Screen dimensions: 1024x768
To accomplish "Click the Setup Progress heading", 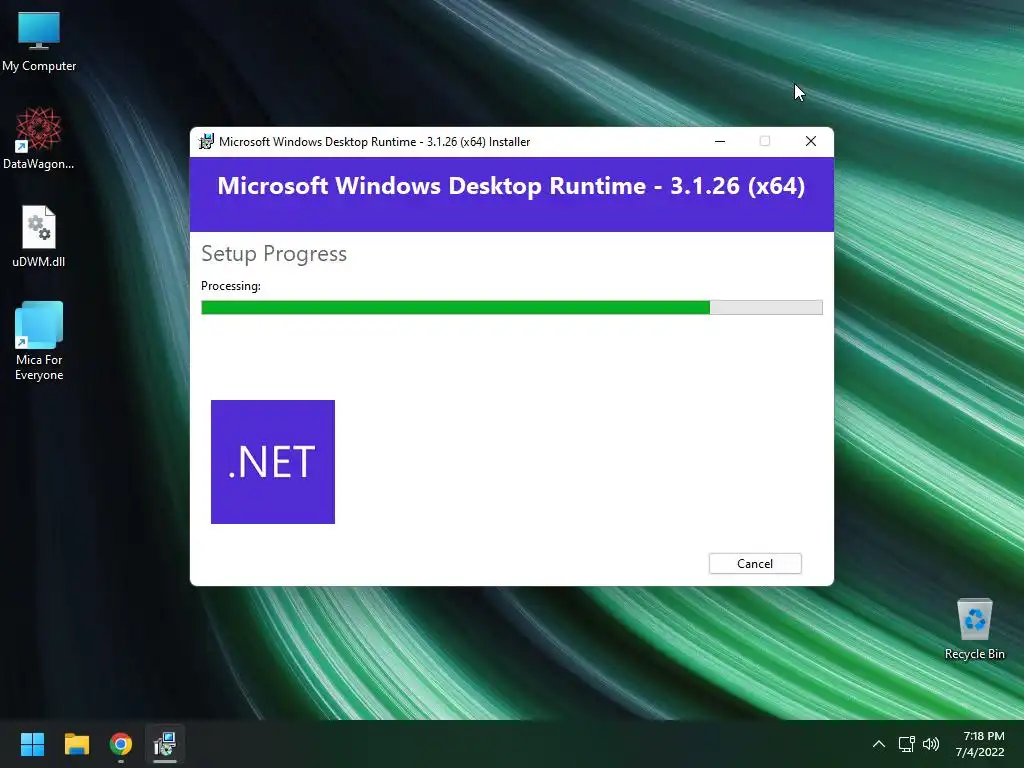I will tap(274, 253).
